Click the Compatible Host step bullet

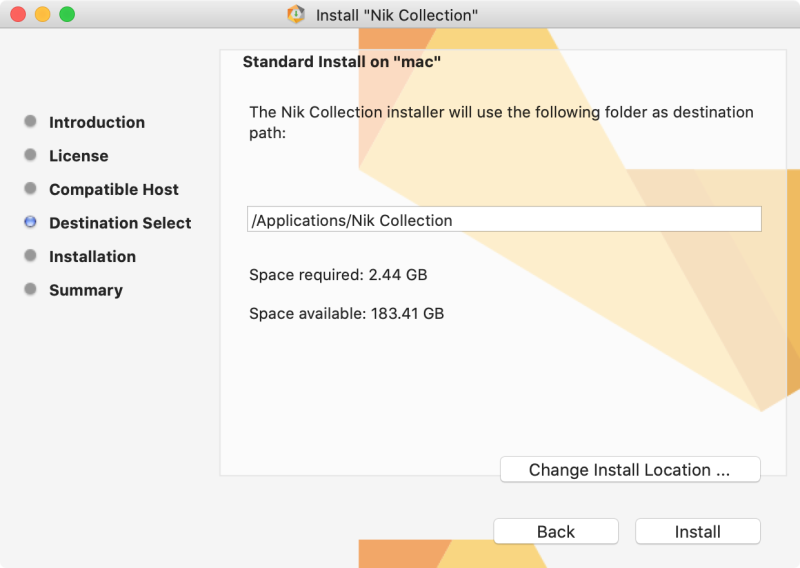click(x=30, y=189)
